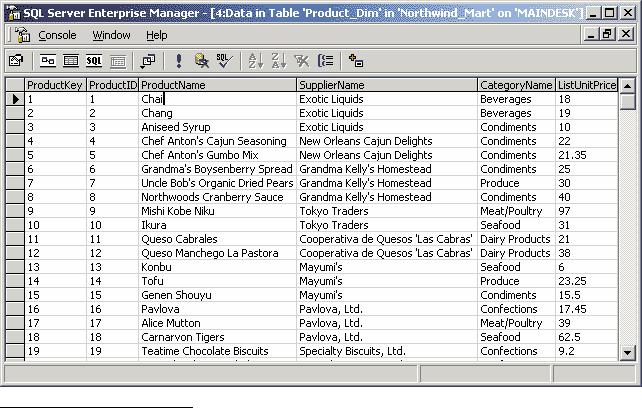Image resolution: width=642 pixels, height=408 pixels.
Task: Click the 'Carnarvon Tigers' cell
Action: 217,337
